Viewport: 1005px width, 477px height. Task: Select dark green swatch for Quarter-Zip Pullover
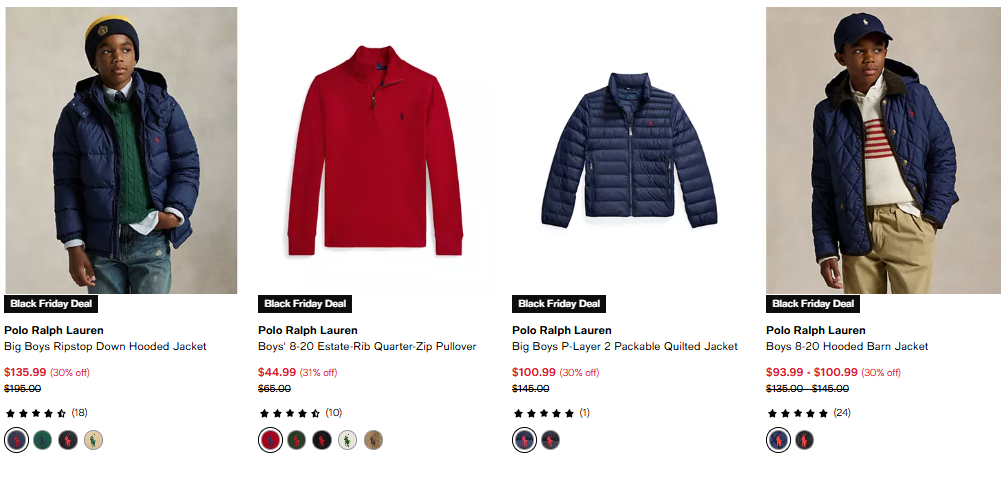click(296, 439)
